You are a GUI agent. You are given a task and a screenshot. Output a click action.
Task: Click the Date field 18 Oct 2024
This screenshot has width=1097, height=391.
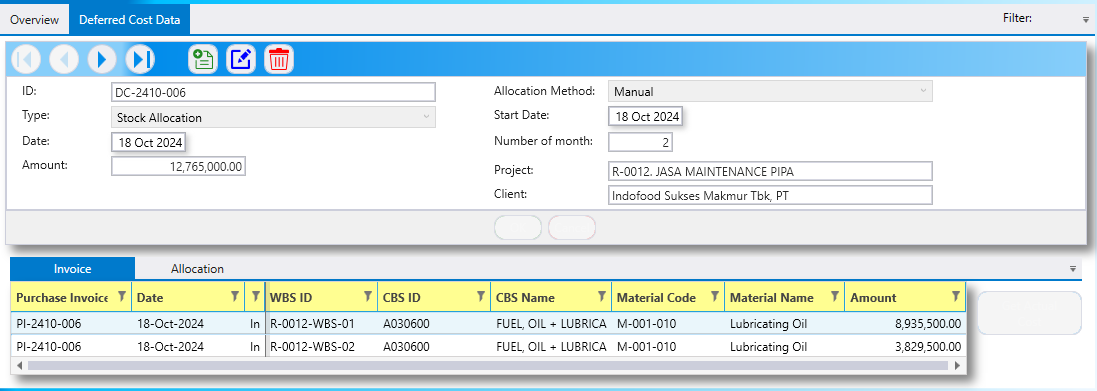[149, 143]
